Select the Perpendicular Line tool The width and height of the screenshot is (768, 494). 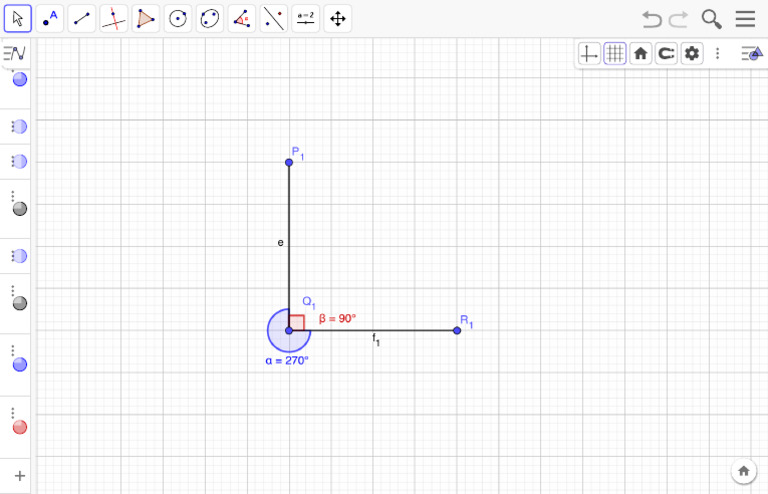pyautogui.click(x=114, y=19)
